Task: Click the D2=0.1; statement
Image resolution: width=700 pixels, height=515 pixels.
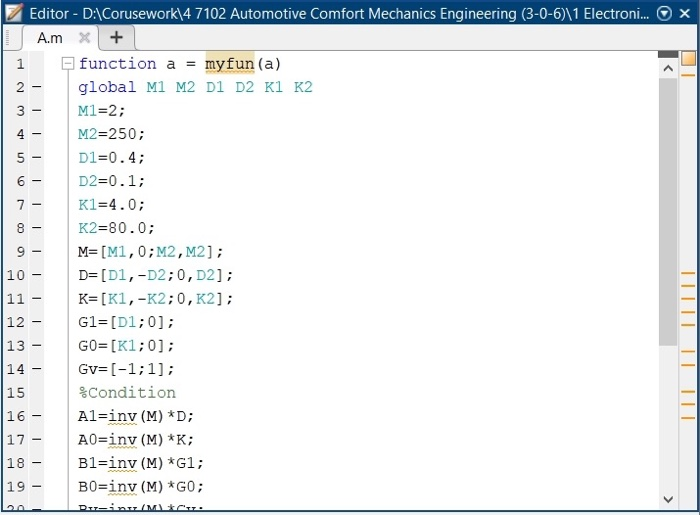Action: [x=112, y=181]
